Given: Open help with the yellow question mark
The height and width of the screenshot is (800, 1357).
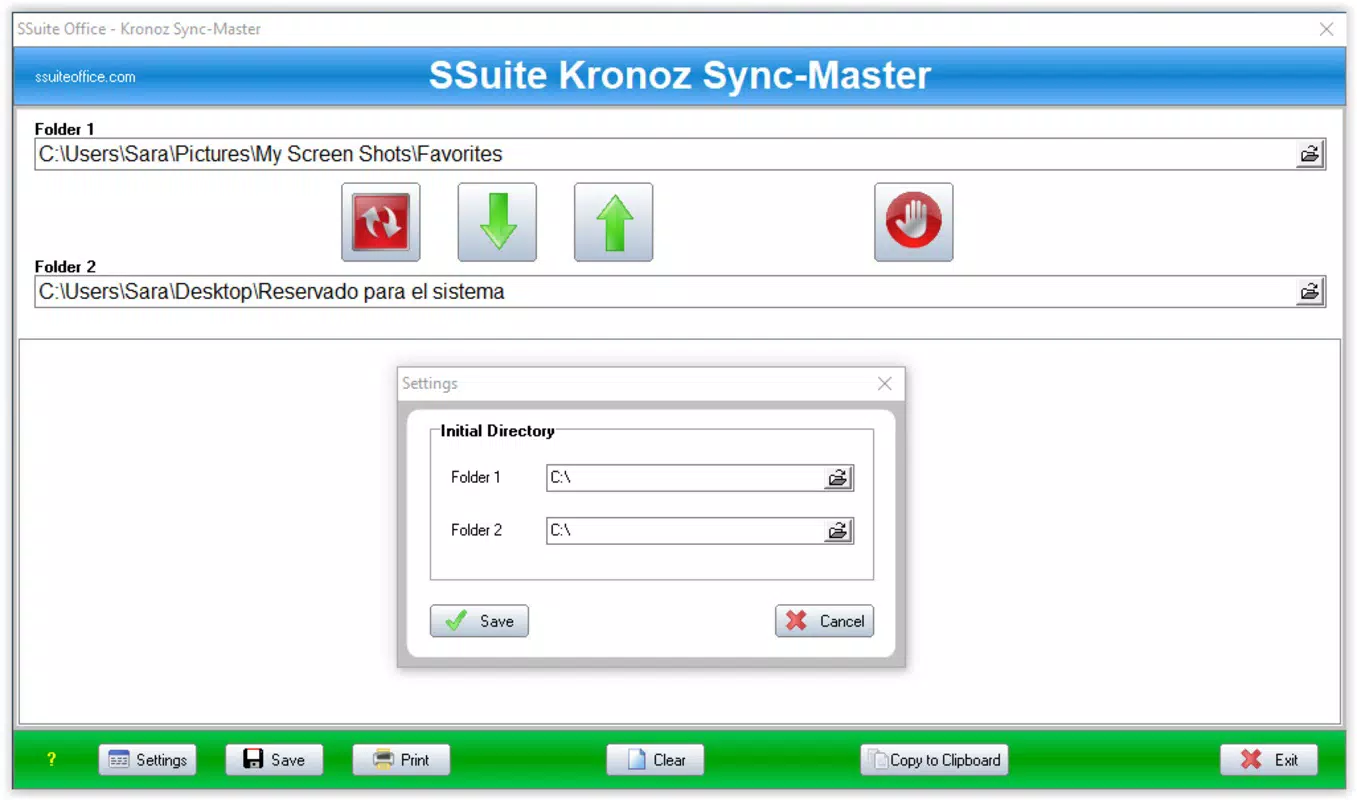Looking at the screenshot, I should click(52, 760).
